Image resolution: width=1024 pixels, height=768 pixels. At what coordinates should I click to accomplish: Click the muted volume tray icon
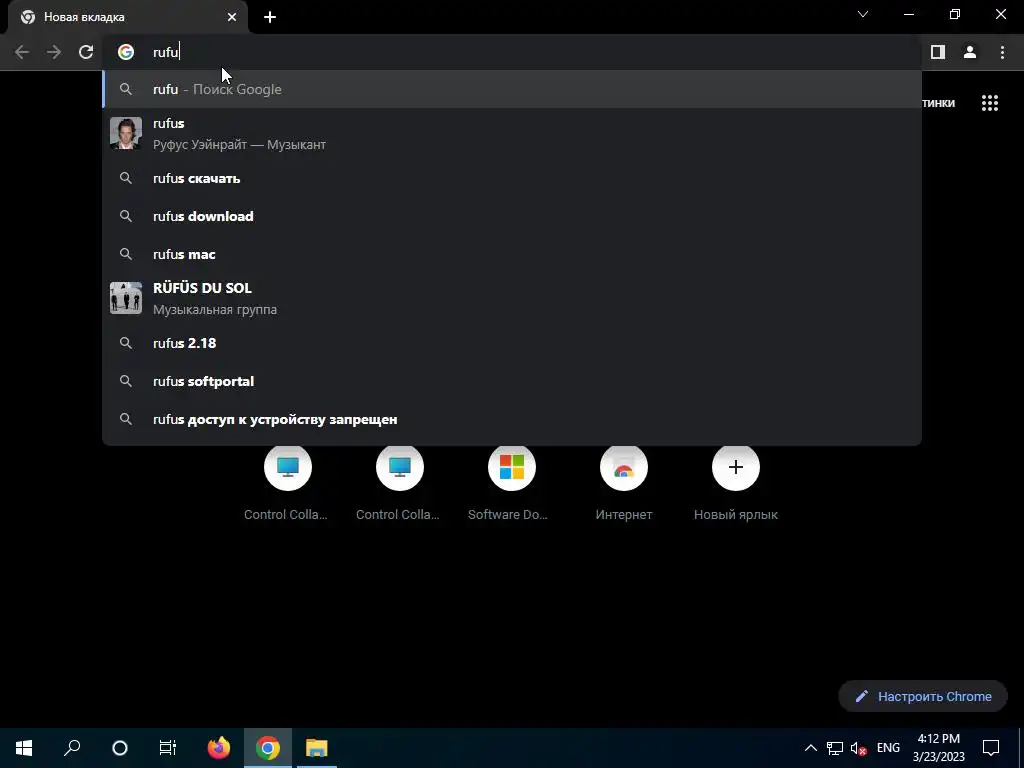coord(859,748)
